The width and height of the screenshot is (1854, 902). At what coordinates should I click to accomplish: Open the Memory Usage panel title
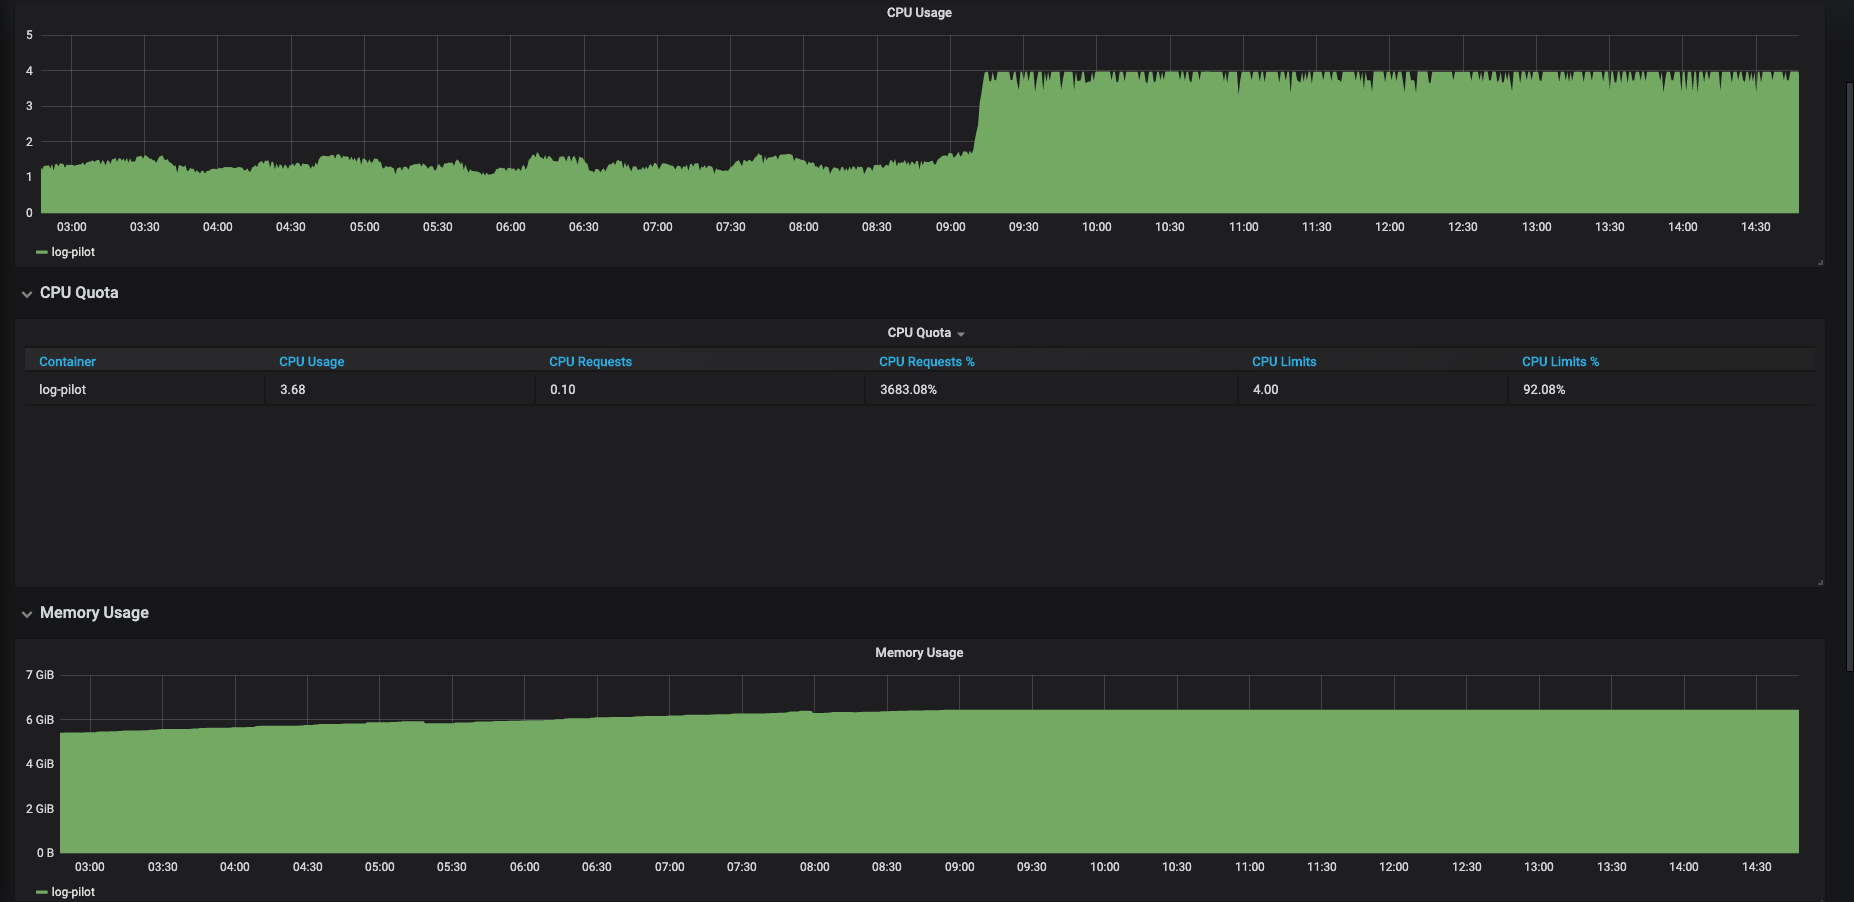(918, 652)
